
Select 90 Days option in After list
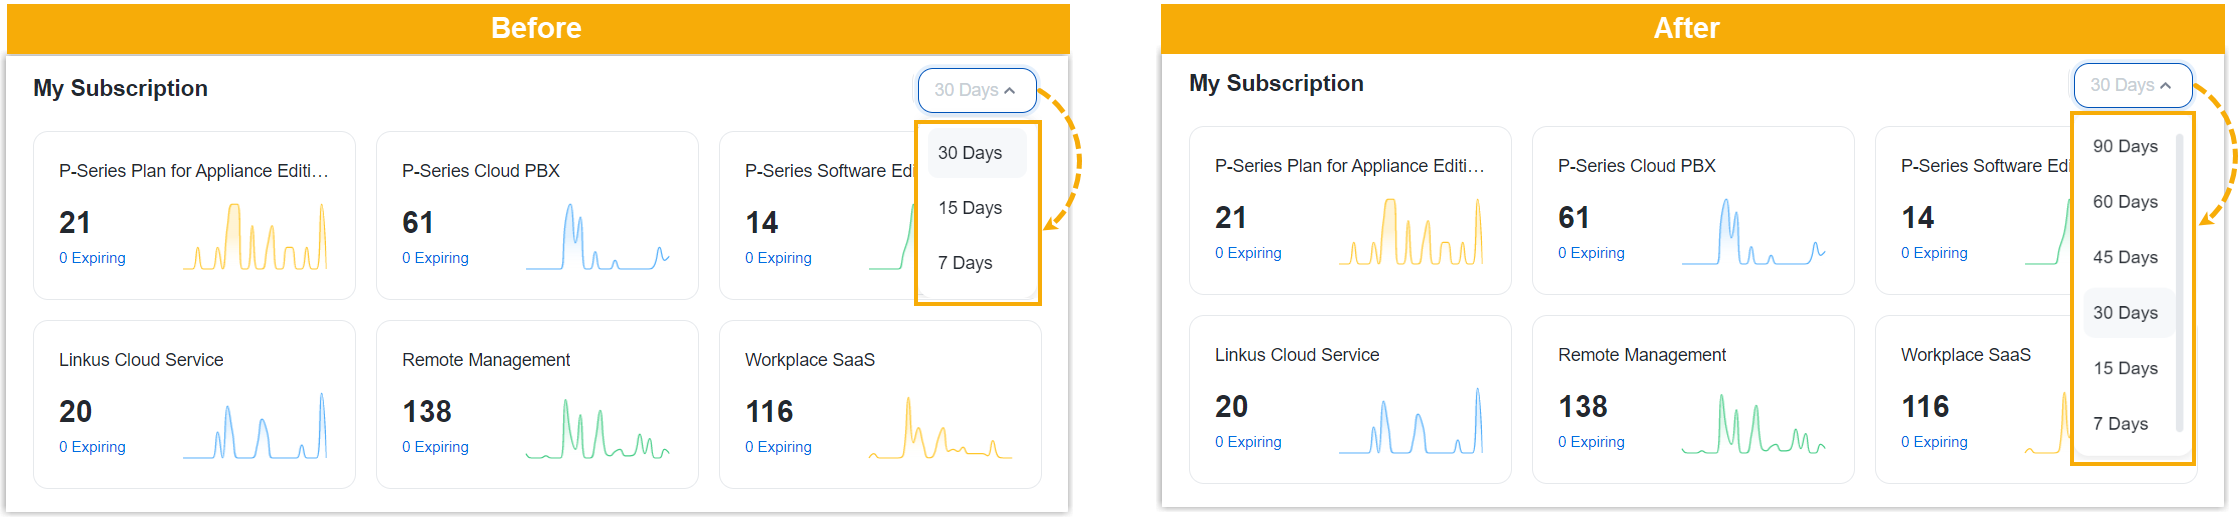coord(2125,146)
